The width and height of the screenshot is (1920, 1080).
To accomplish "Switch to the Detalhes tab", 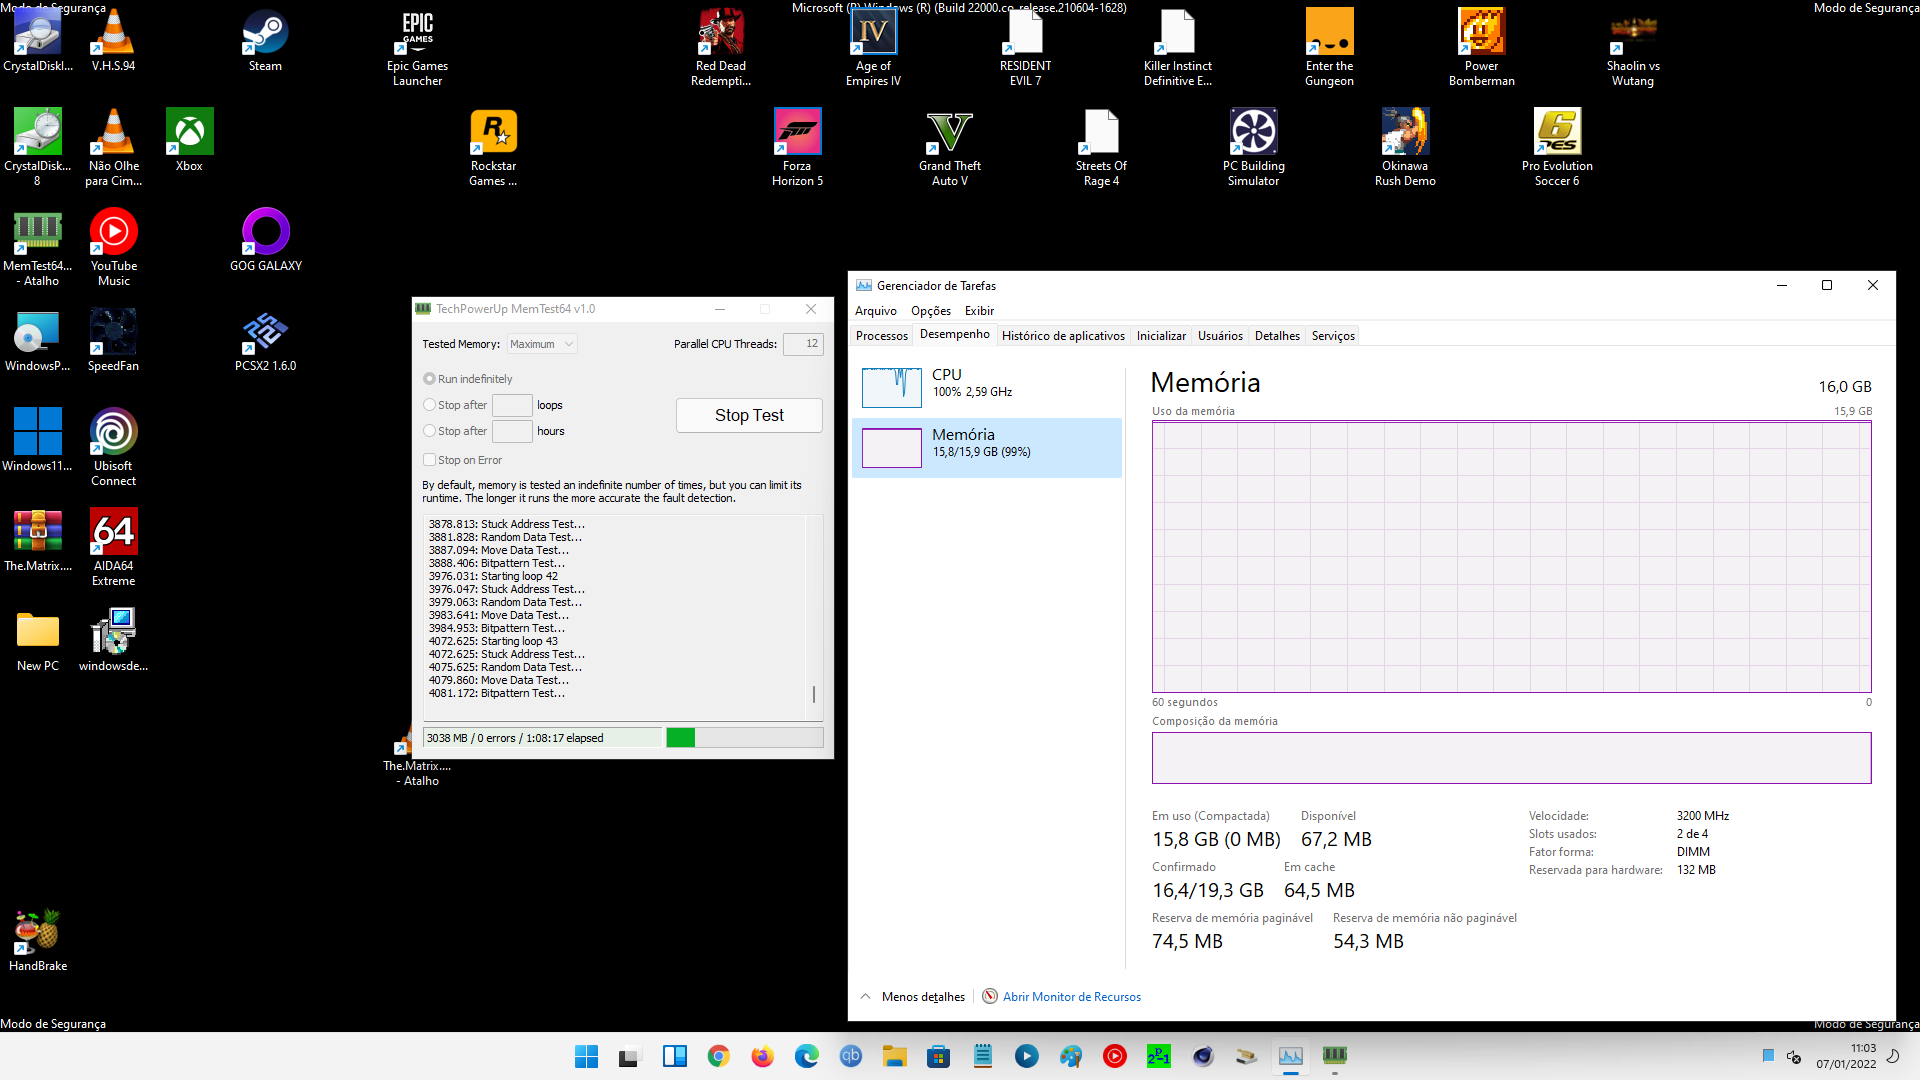I will [x=1277, y=336].
